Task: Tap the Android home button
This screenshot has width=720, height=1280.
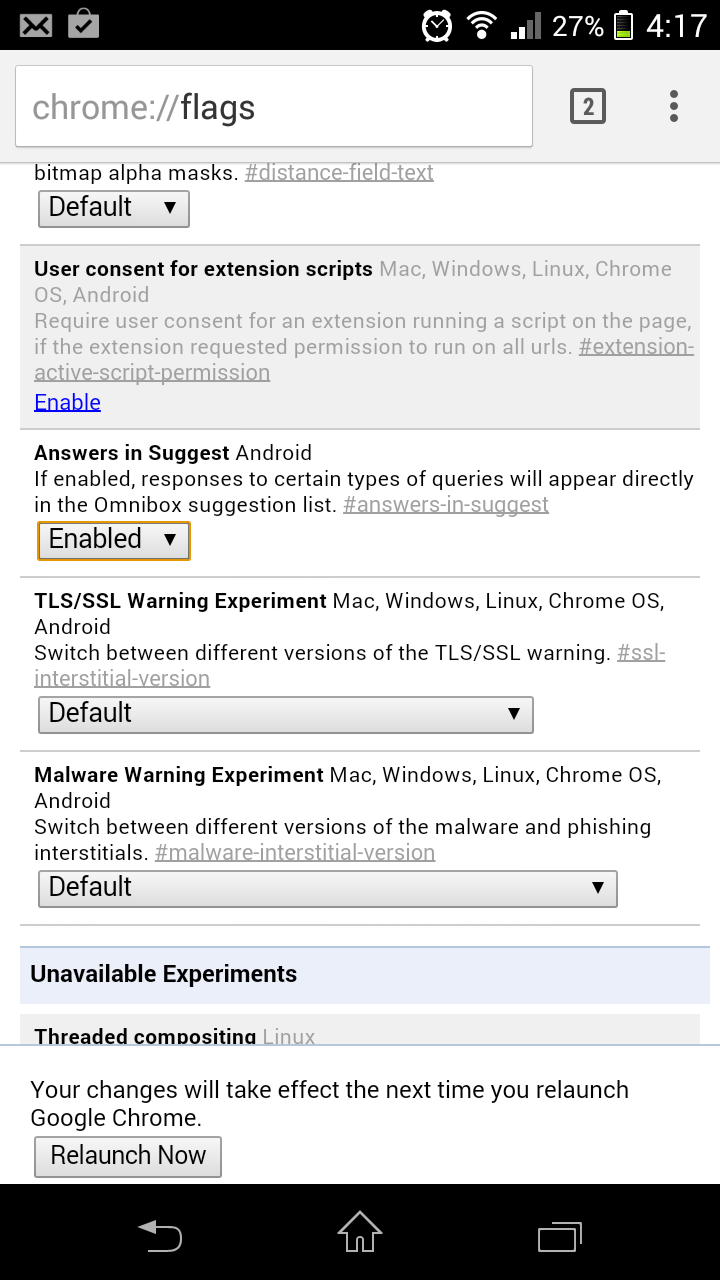Action: click(x=360, y=1233)
